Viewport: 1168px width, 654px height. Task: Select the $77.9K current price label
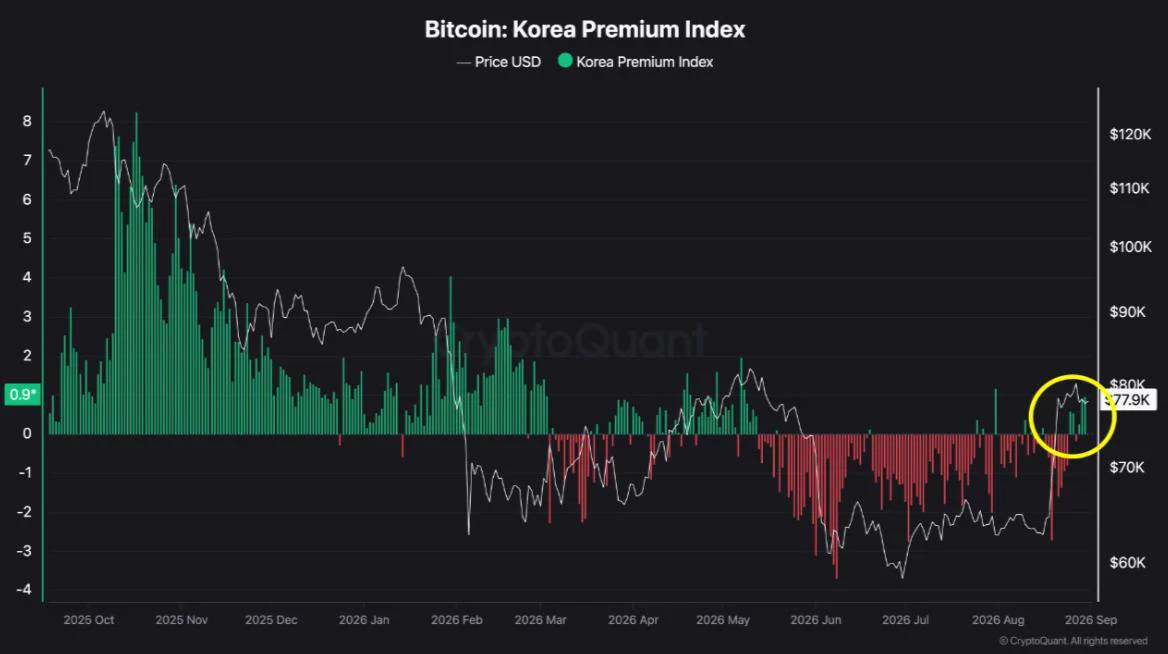1128,400
